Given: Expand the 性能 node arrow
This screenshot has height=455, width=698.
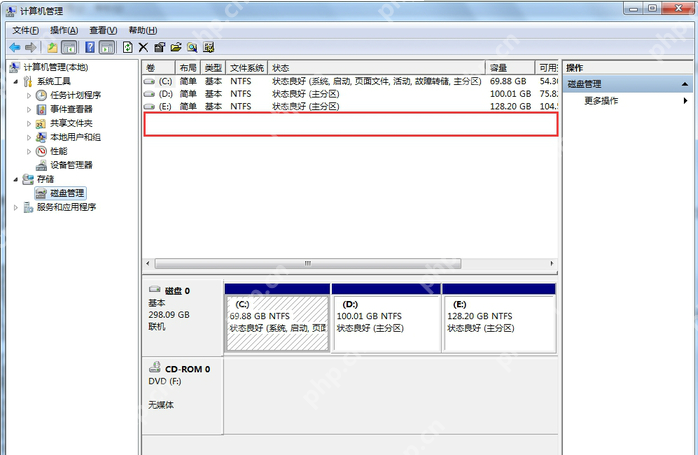Looking at the screenshot, I should click(x=28, y=151).
